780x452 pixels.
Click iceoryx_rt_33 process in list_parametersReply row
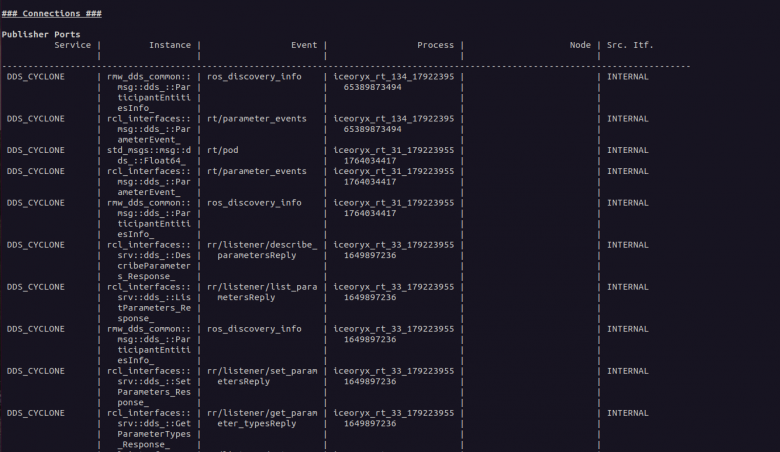tap(393, 292)
